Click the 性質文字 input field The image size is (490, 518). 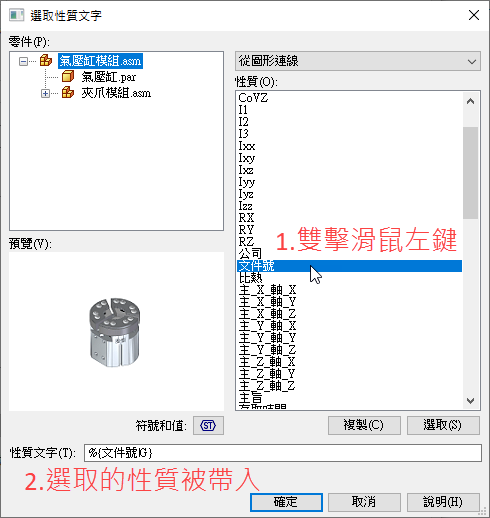(283, 453)
